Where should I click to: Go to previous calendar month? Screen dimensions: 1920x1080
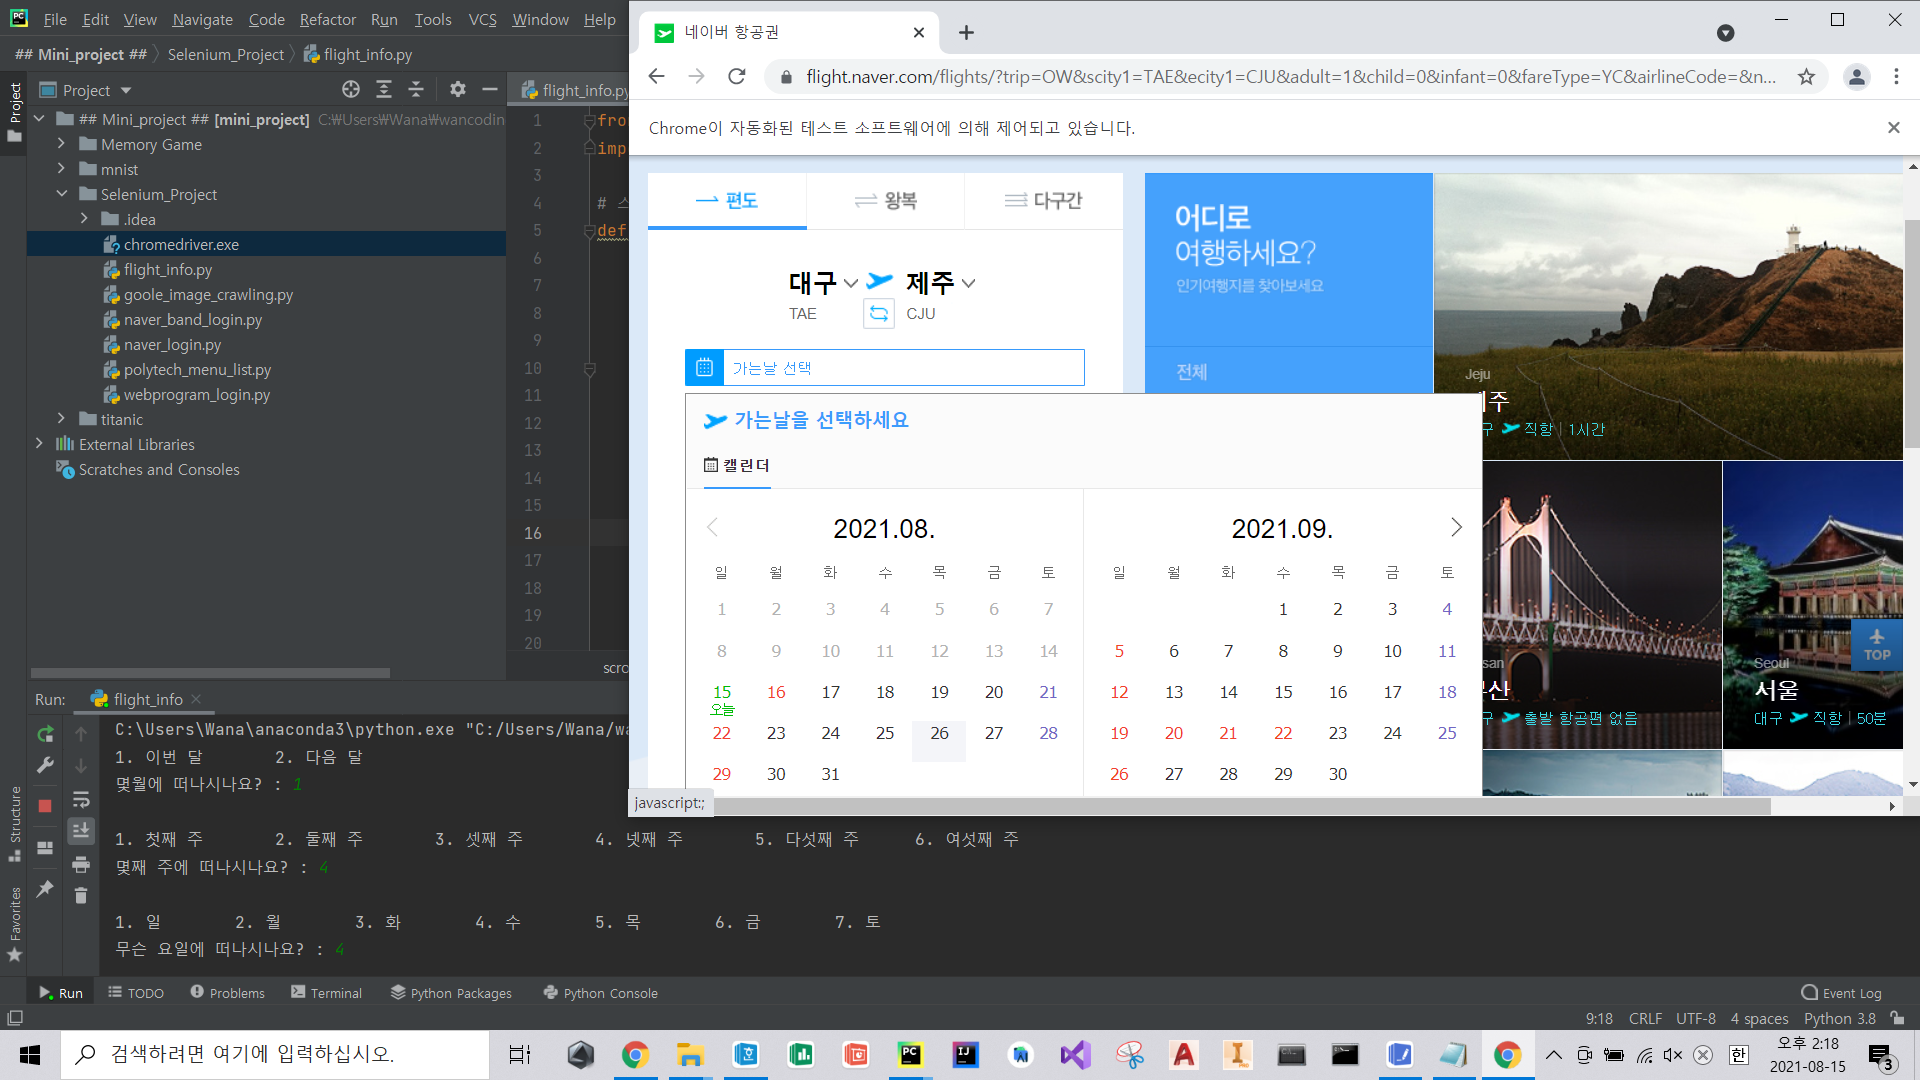pos(713,528)
